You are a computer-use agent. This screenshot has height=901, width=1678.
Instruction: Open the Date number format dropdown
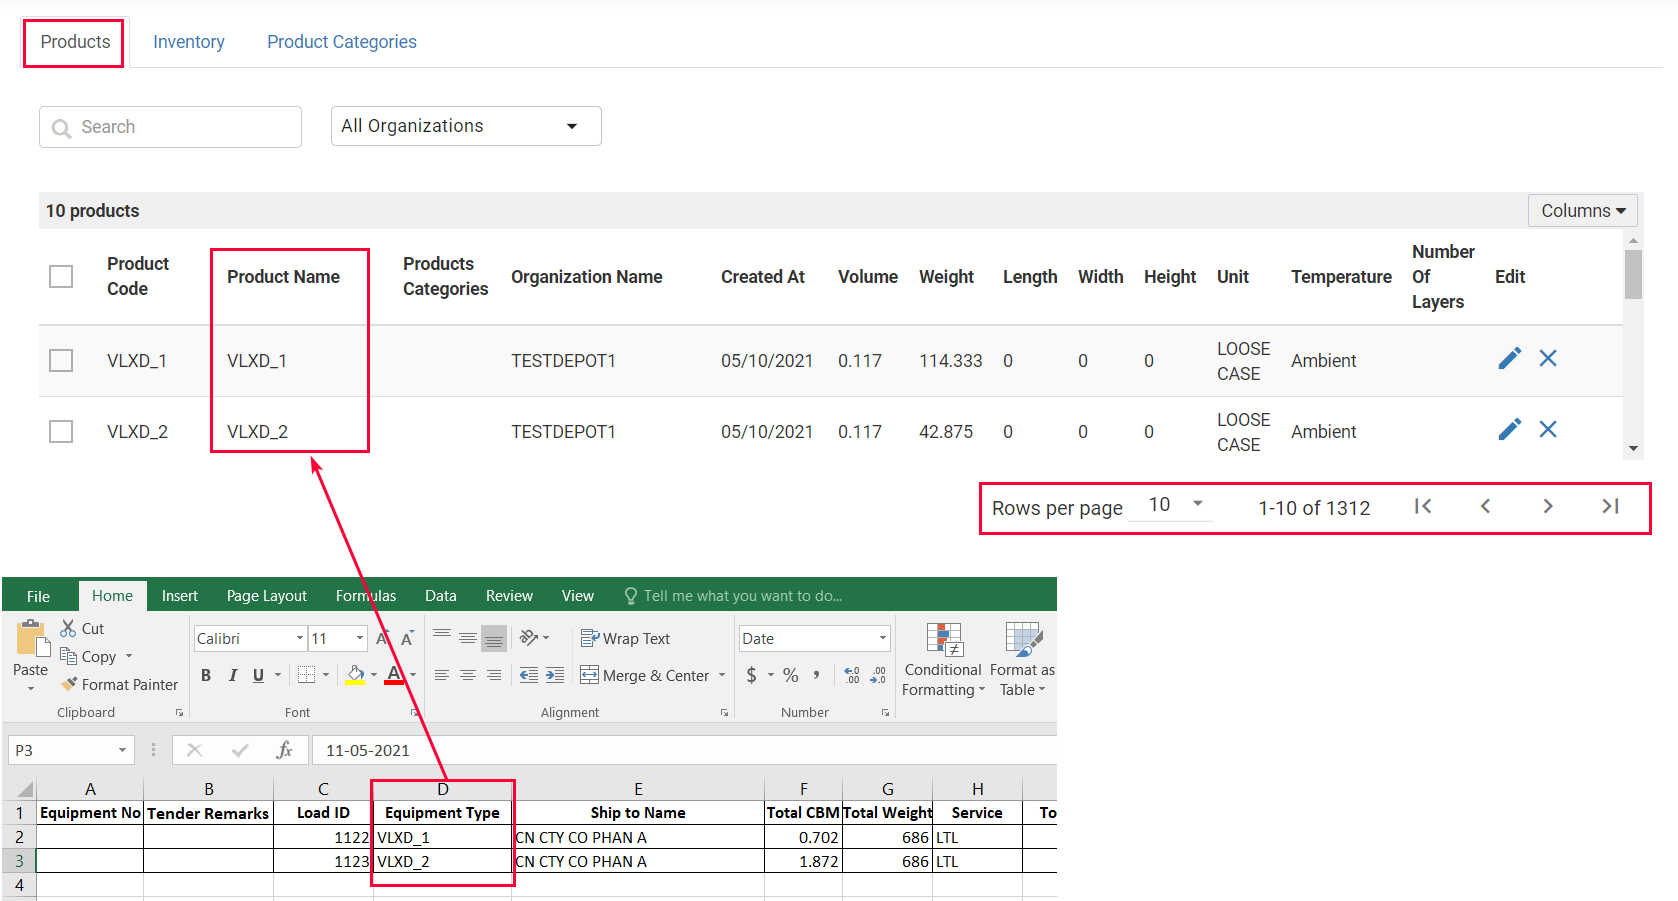[x=883, y=638]
